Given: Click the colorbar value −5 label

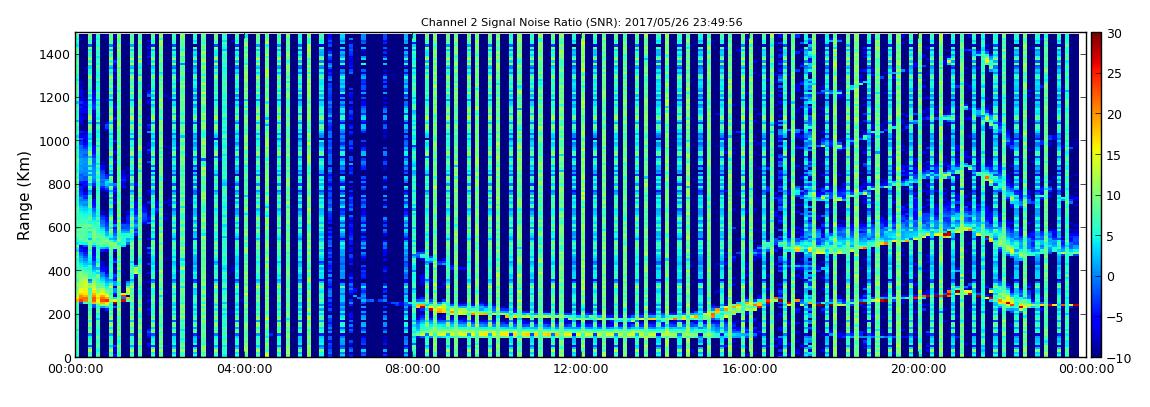Looking at the screenshot, I should [1114, 317].
